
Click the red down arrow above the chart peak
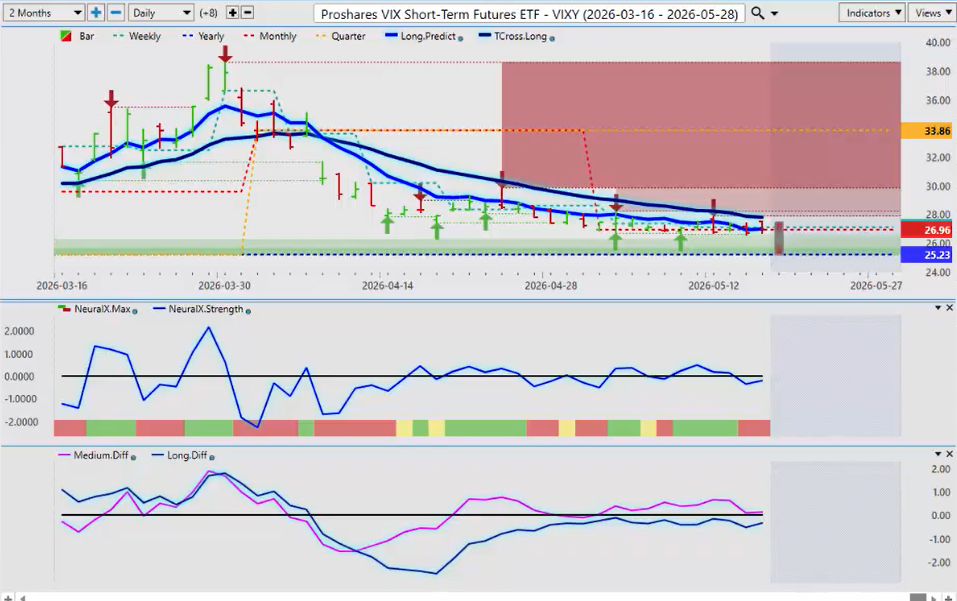(225, 54)
